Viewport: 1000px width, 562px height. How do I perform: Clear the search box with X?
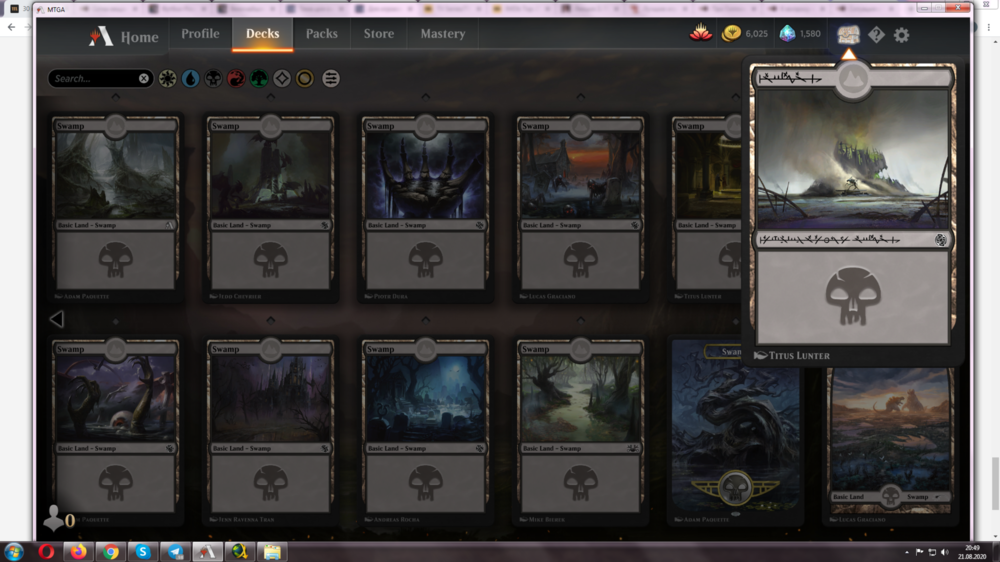point(144,78)
